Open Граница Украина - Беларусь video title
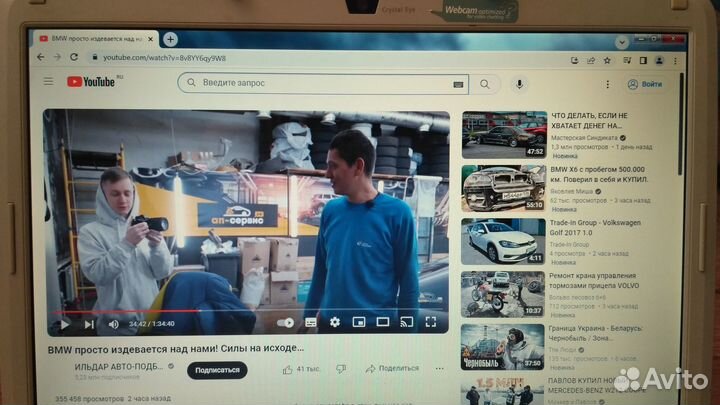The image size is (720, 405). [x=595, y=333]
